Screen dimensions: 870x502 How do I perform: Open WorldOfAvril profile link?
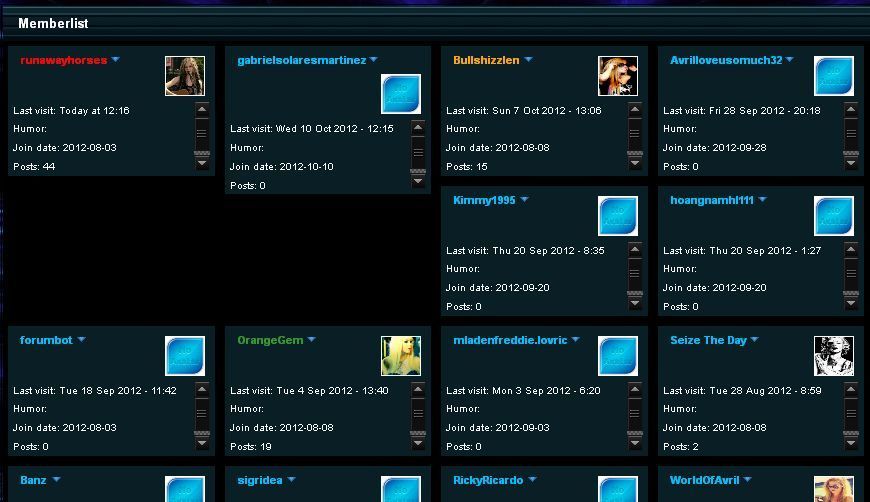pyautogui.click(x=704, y=480)
